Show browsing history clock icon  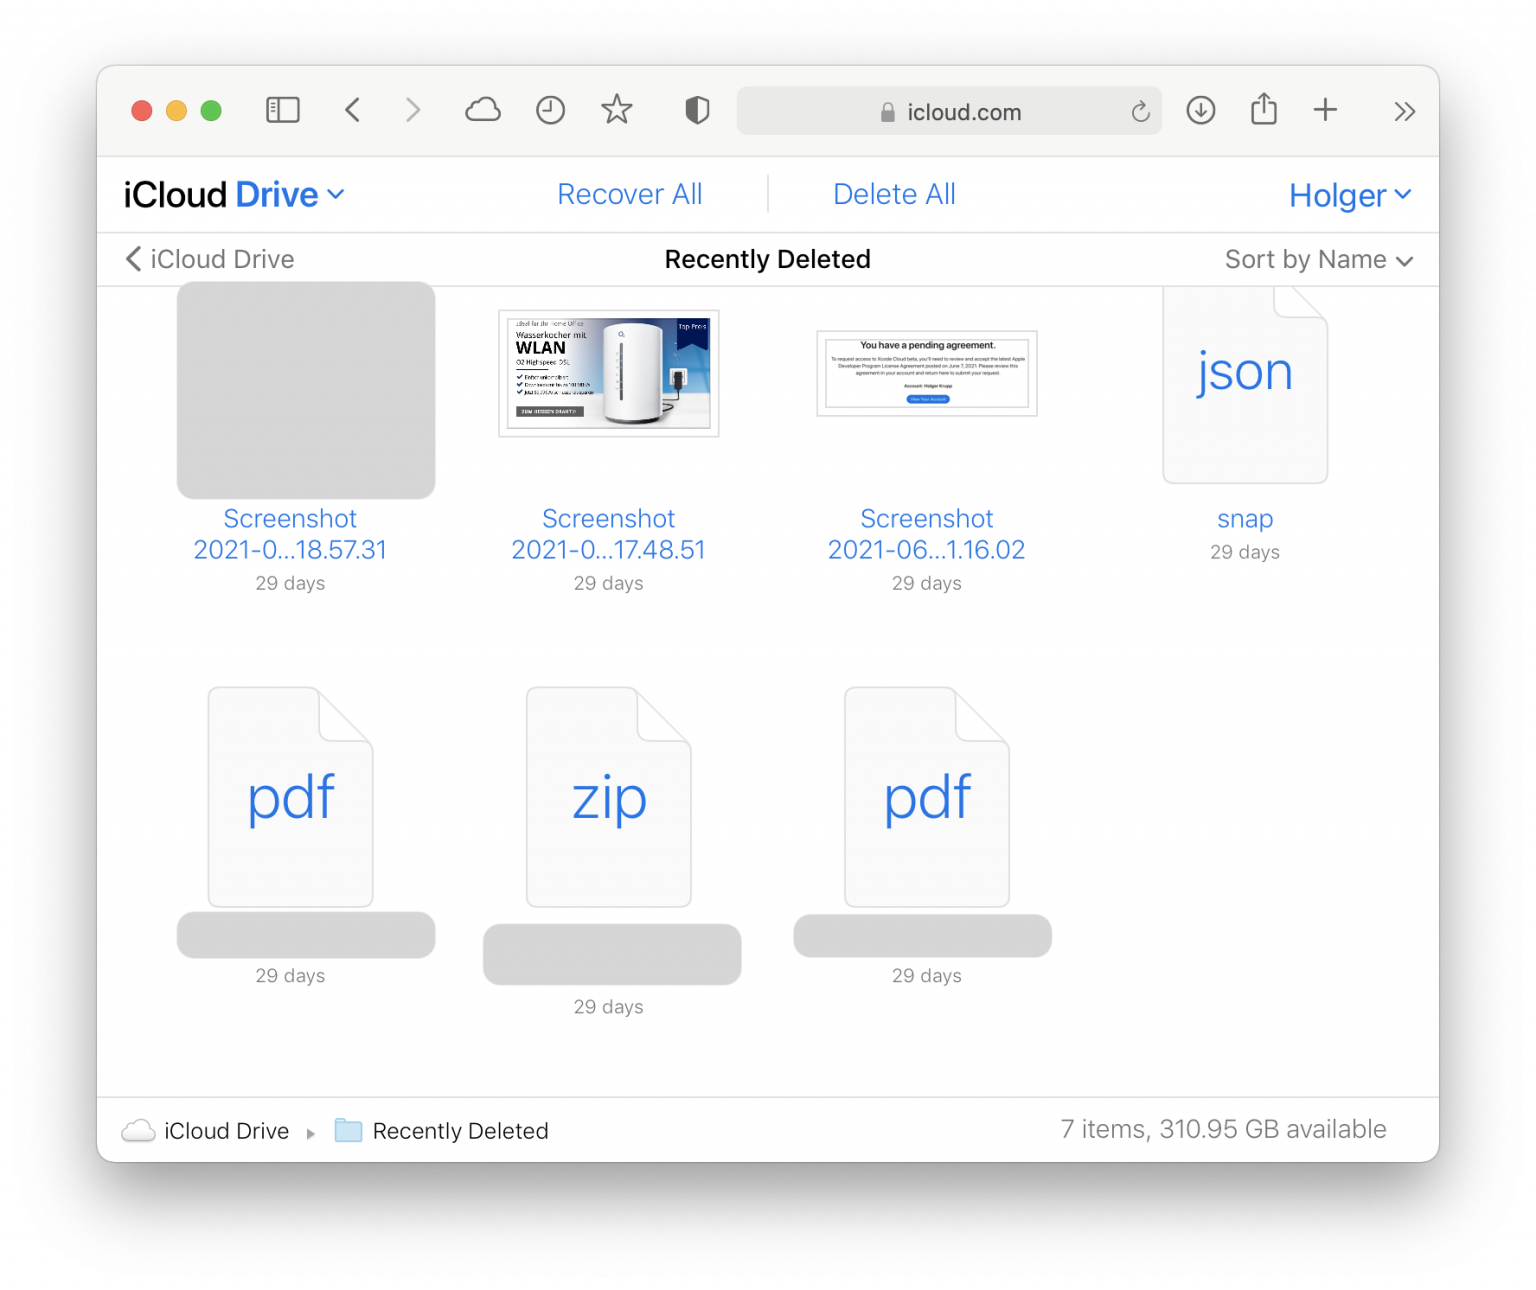click(x=550, y=110)
